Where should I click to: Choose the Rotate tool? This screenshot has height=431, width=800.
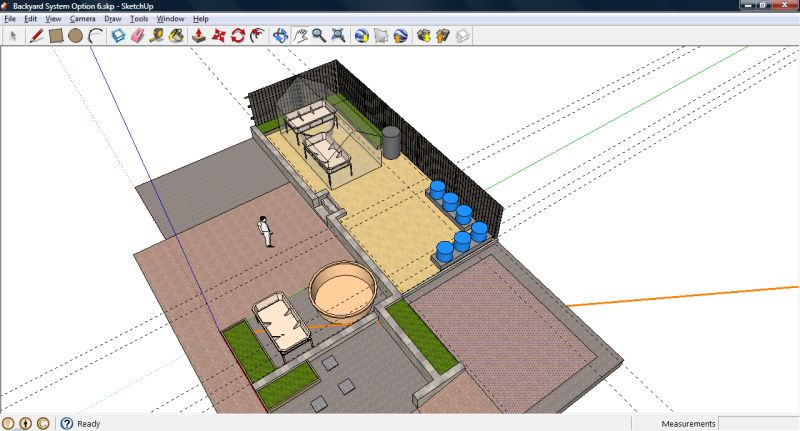(238, 36)
